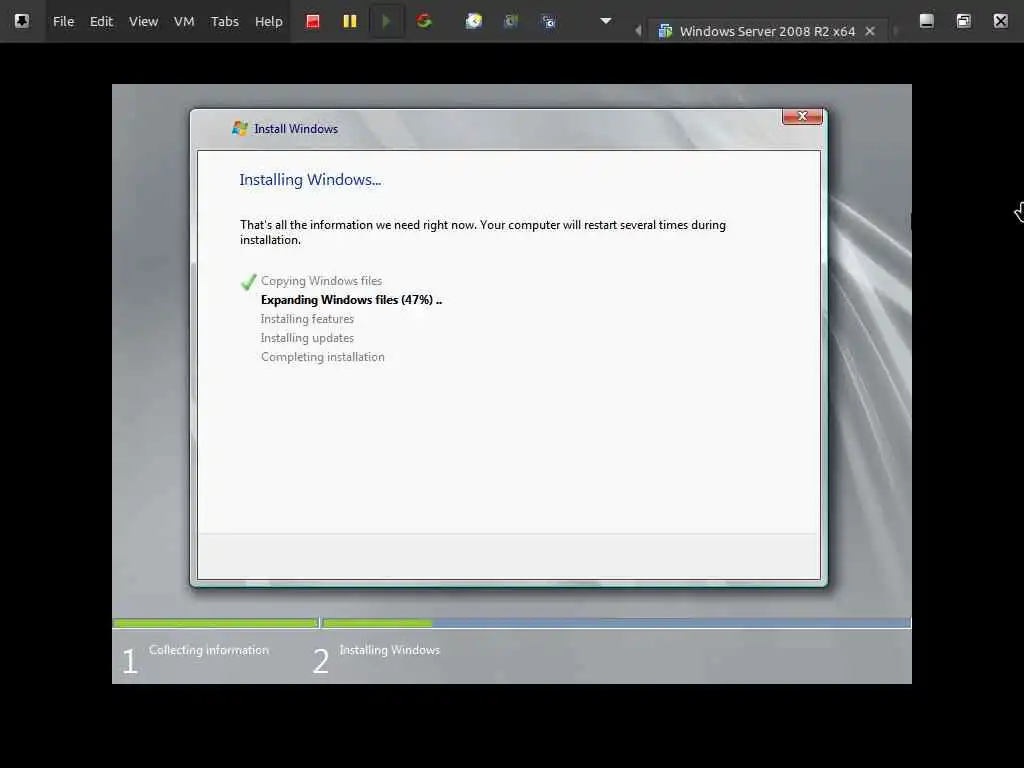
Task: Click the green play/resume VM button
Action: point(387,22)
